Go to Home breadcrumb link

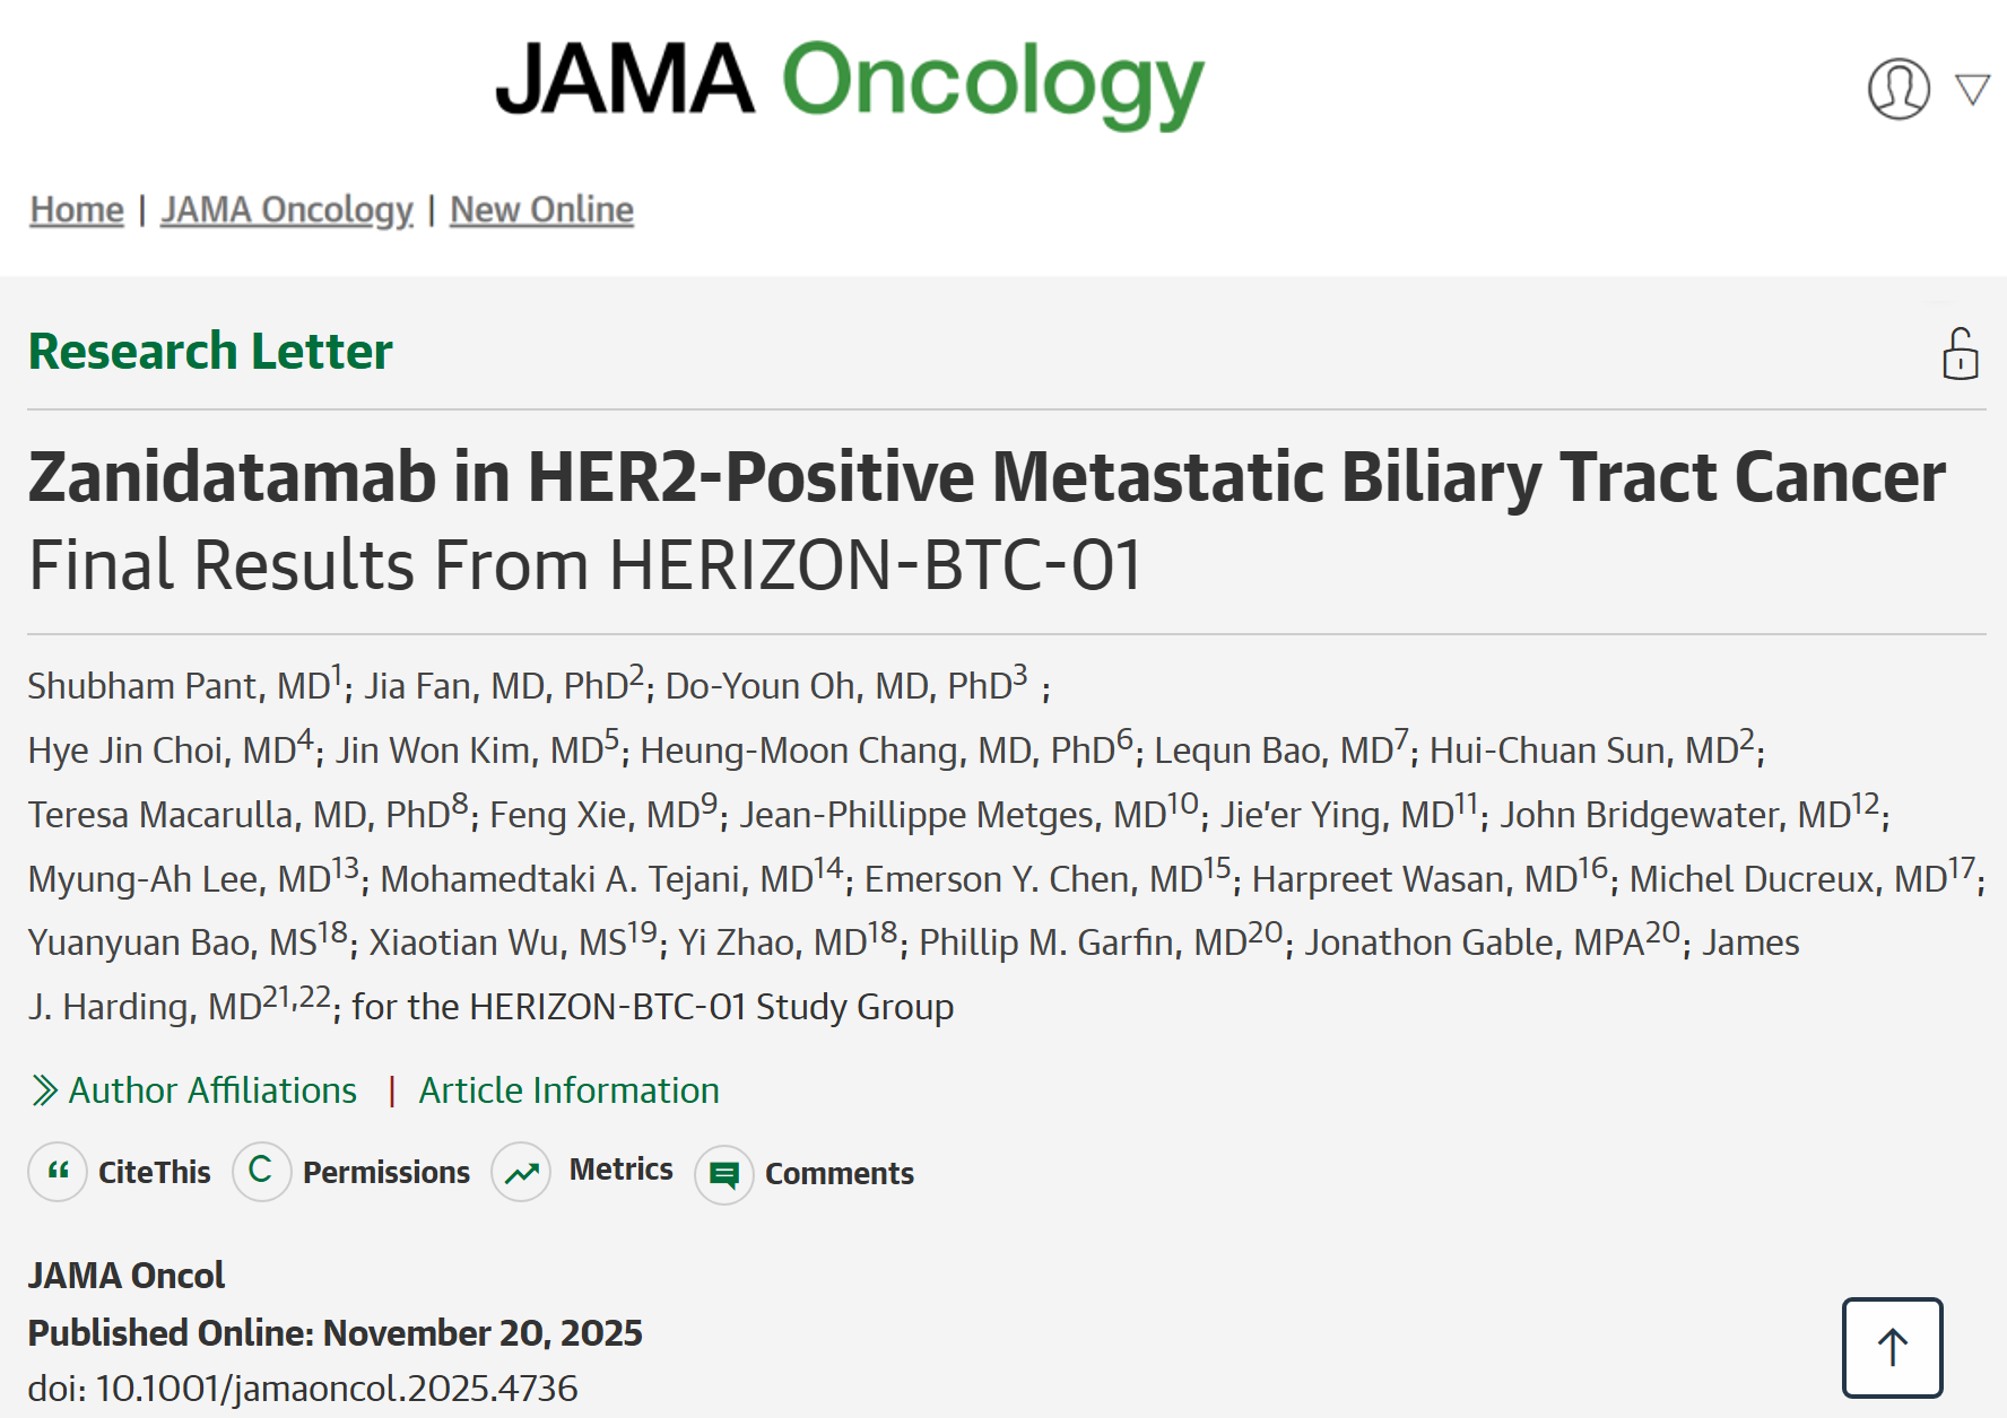click(x=76, y=210)
